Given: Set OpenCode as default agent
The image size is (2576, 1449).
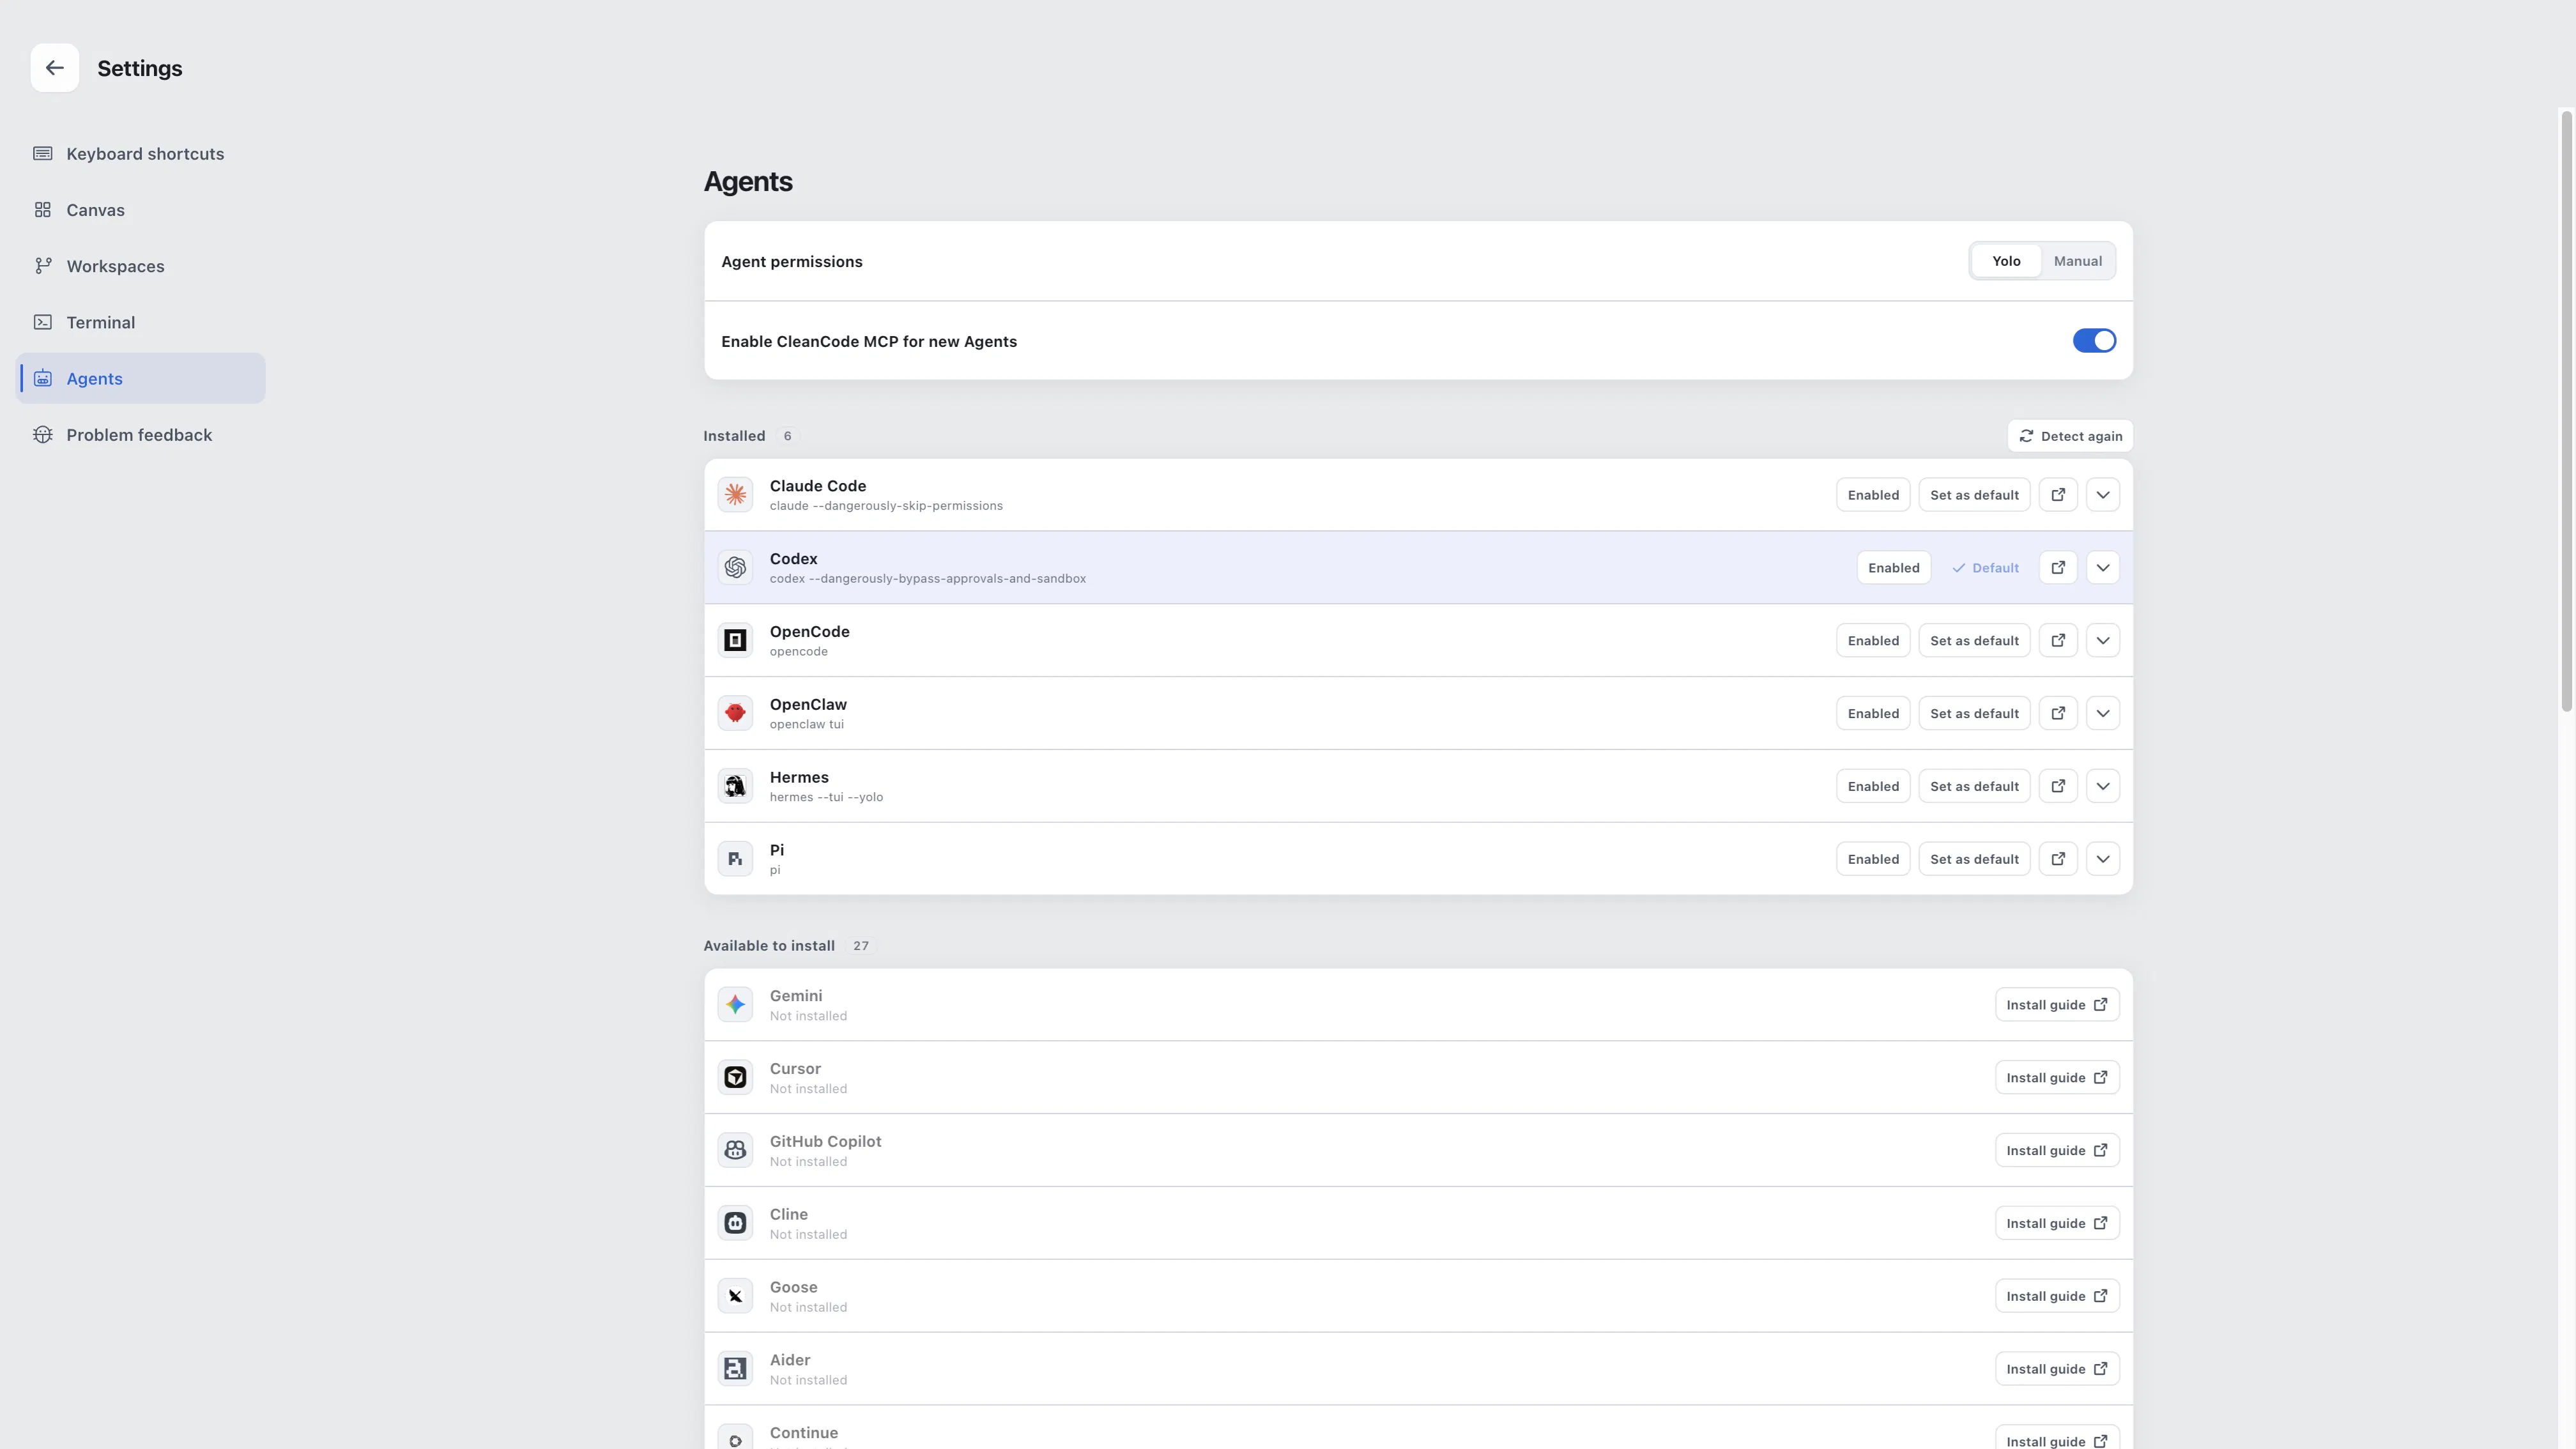Looking at the screenshot, I should pyautogui.click(x=1974, y=640).
